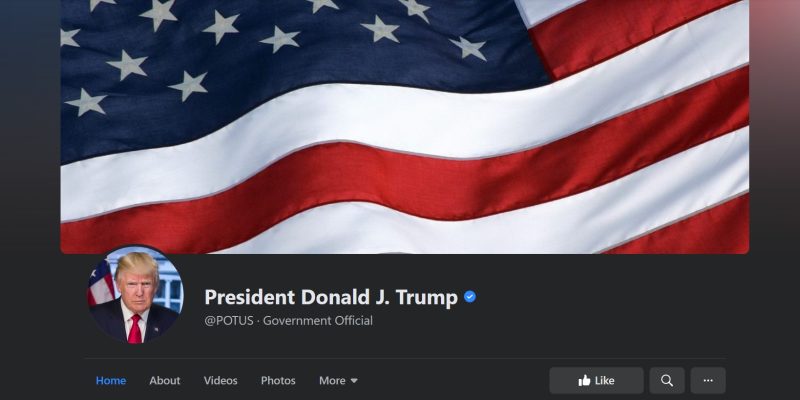The width and height of the screenshot is (800, 400).
Task: Click the caret arrow beside More
Action: (x=354, y=381)
